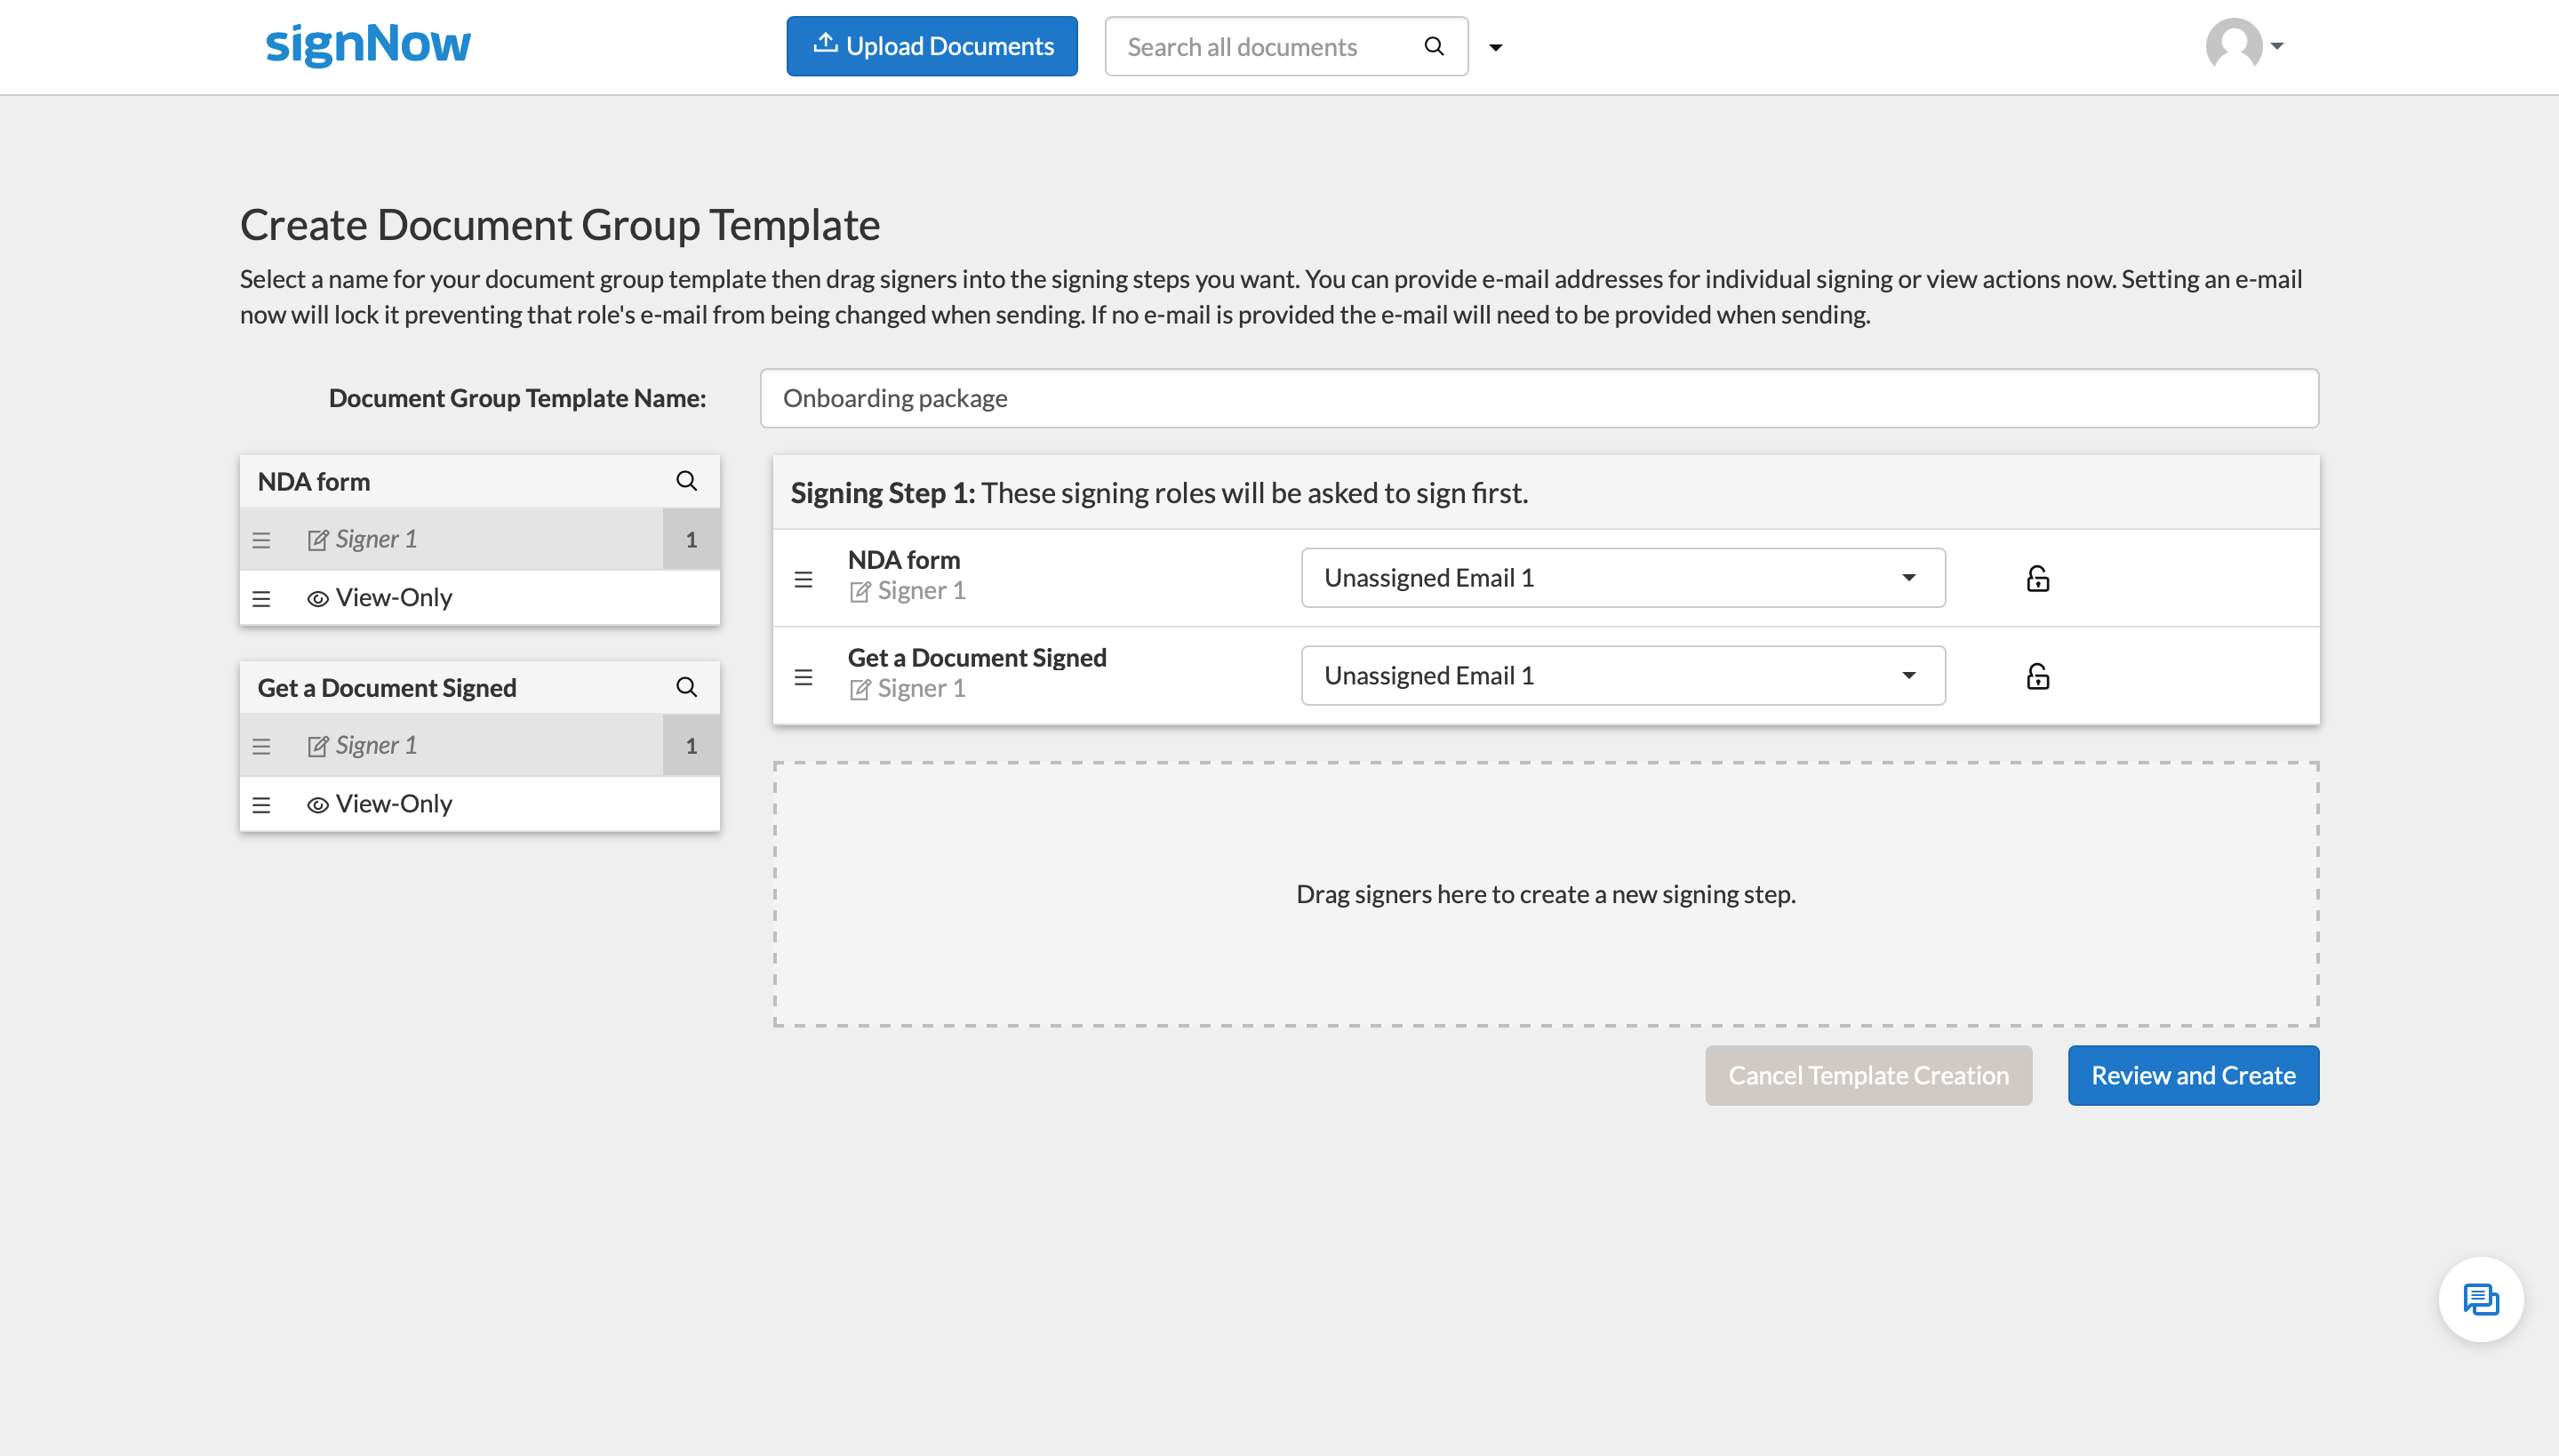This screenshot has width=2559, height=1456.
Task: Open email dropdown for Get a Document Signed
Action: [1622, 676]
